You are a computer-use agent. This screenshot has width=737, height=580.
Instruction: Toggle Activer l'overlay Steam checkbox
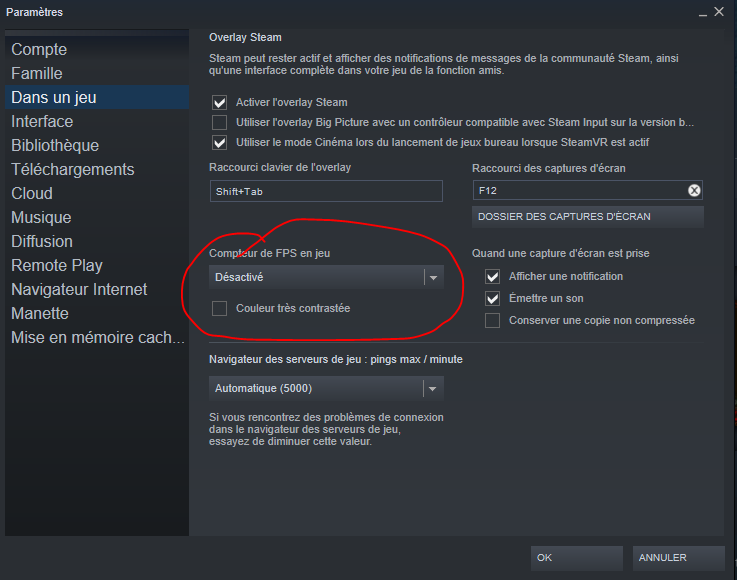click(220, 102)
